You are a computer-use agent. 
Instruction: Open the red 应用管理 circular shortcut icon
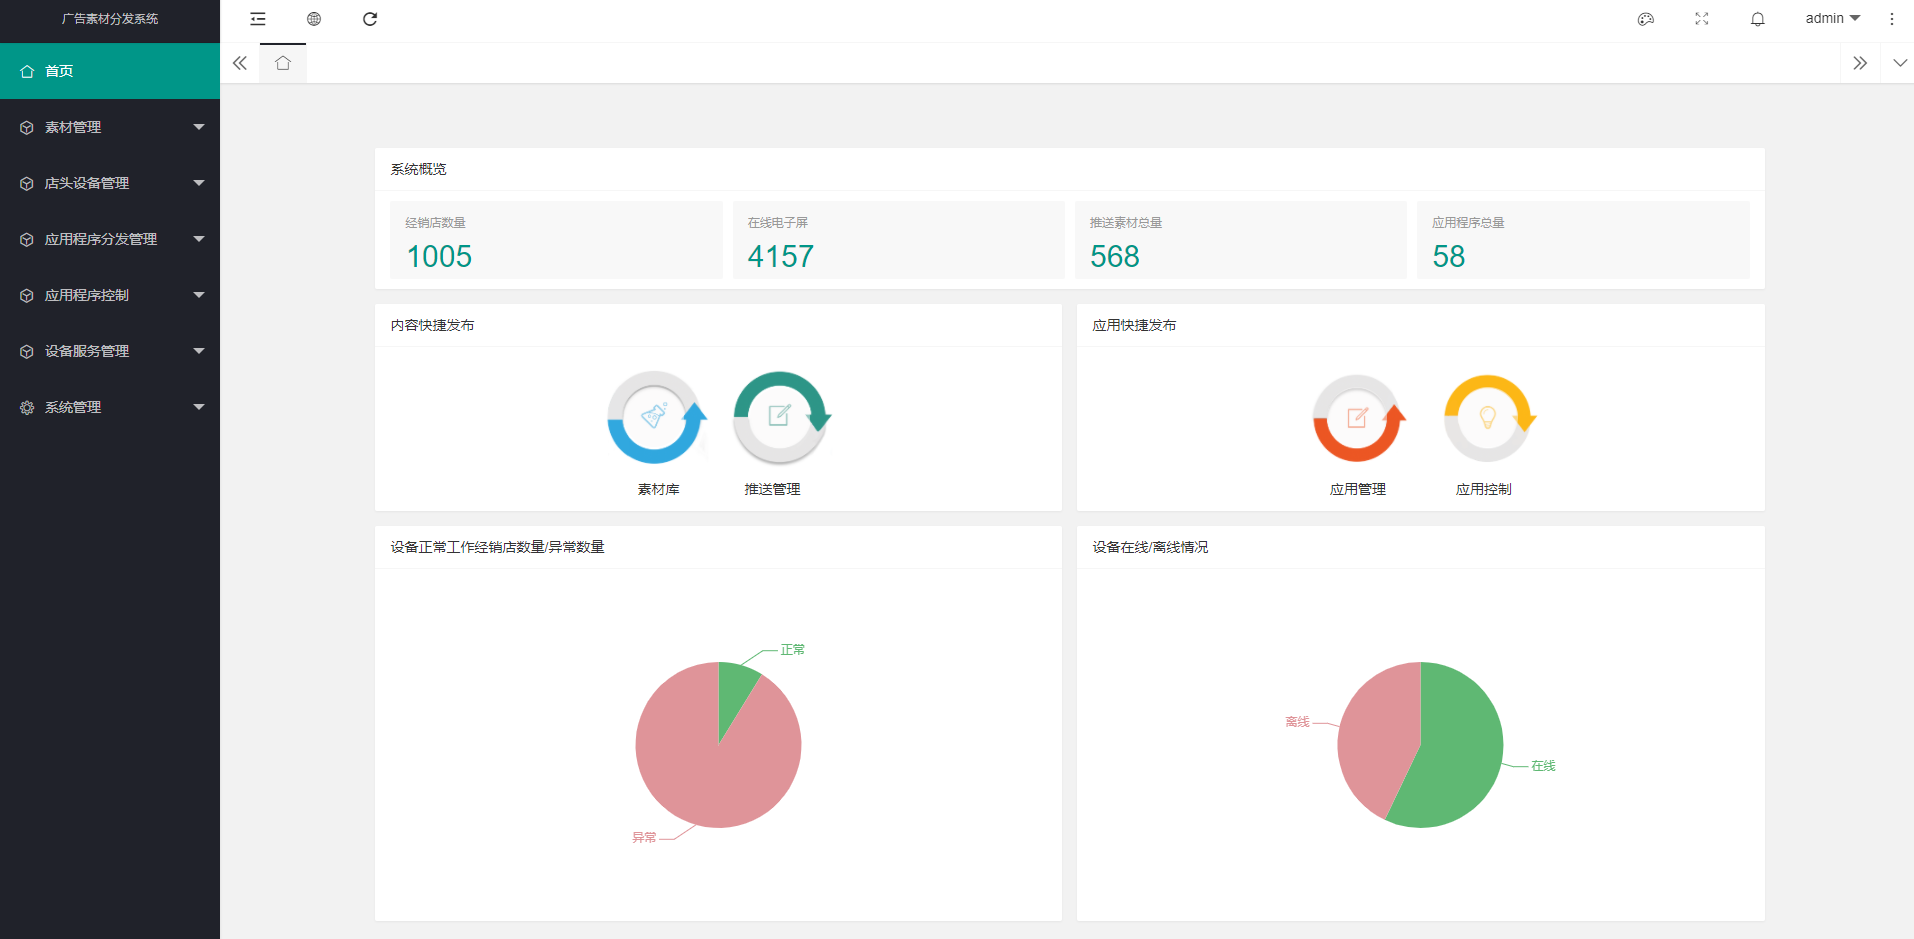[x=1358, y=418]
